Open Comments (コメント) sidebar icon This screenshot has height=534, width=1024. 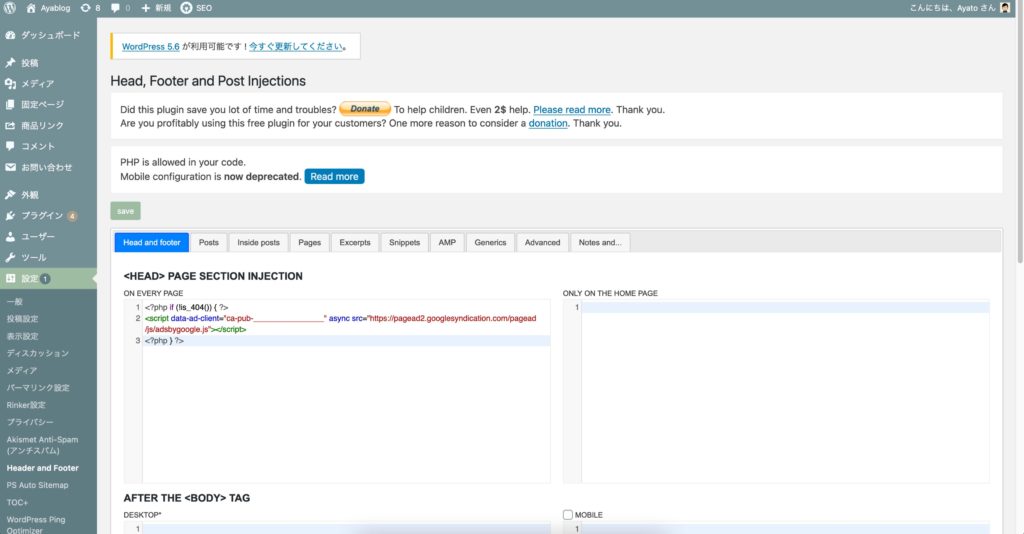tap(10, 146)
